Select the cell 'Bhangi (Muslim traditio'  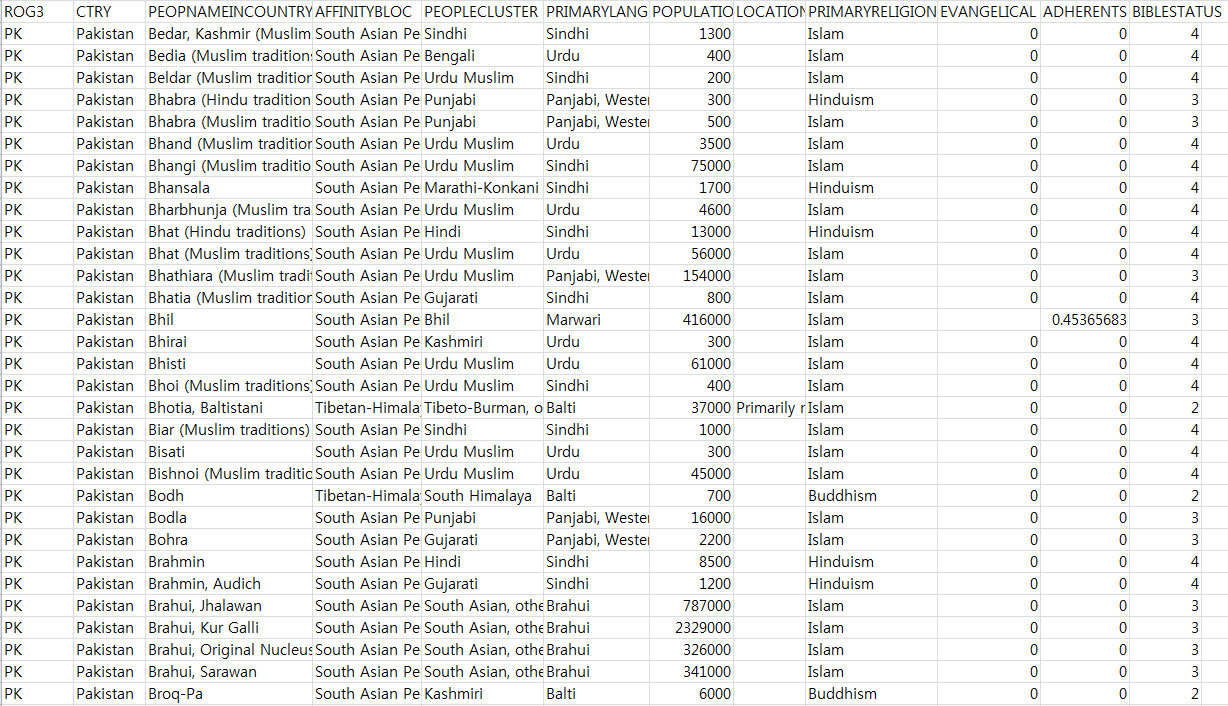click(x=229, y=166)
